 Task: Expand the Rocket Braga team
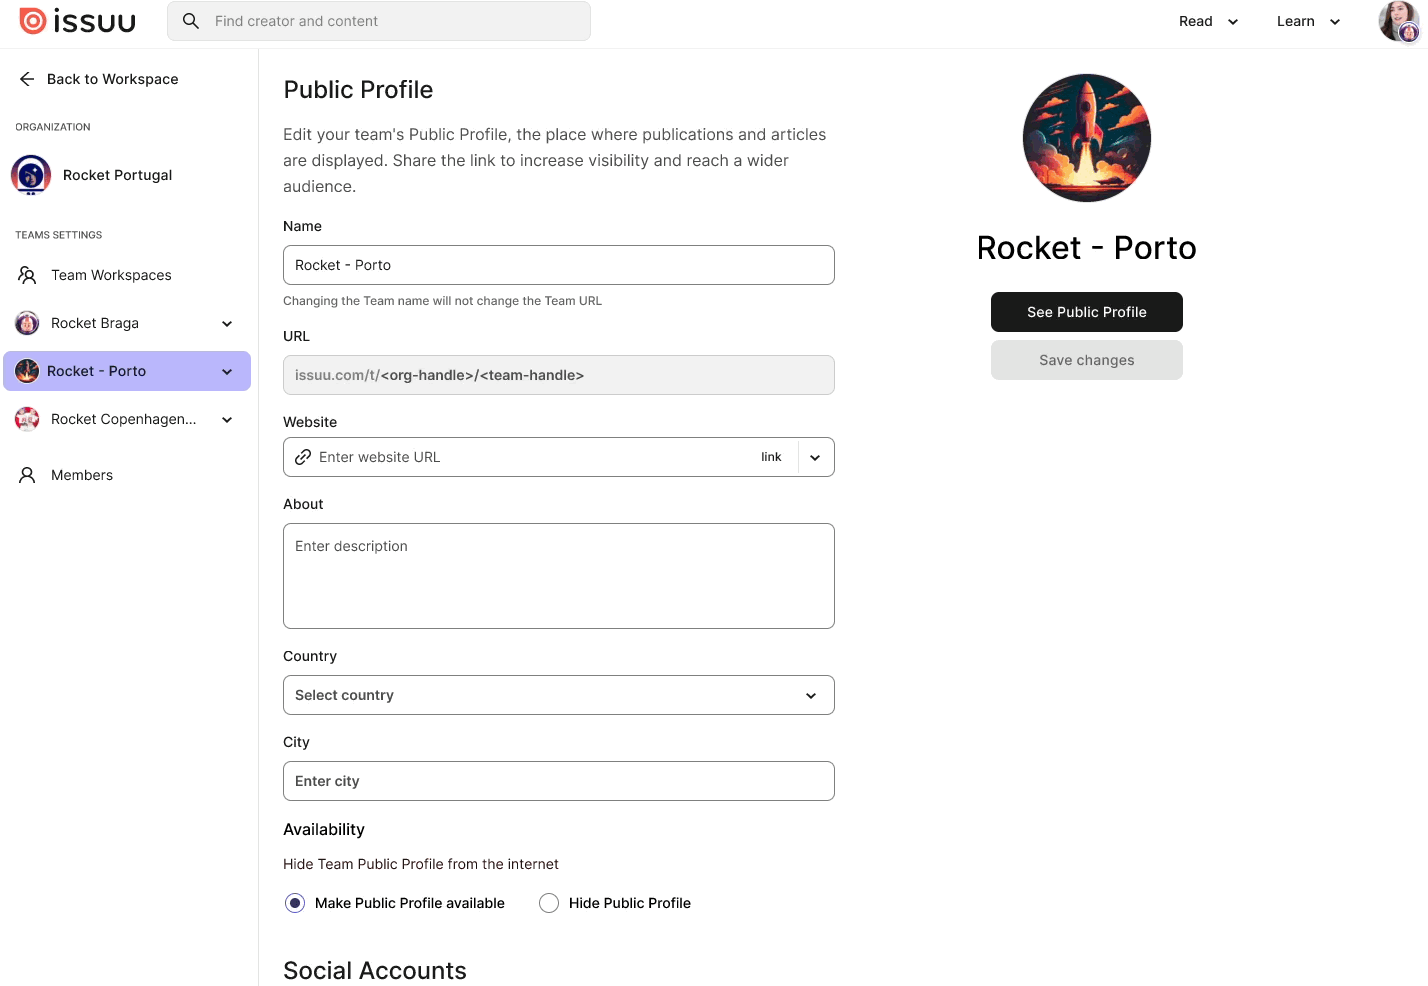tap(227, 323)
